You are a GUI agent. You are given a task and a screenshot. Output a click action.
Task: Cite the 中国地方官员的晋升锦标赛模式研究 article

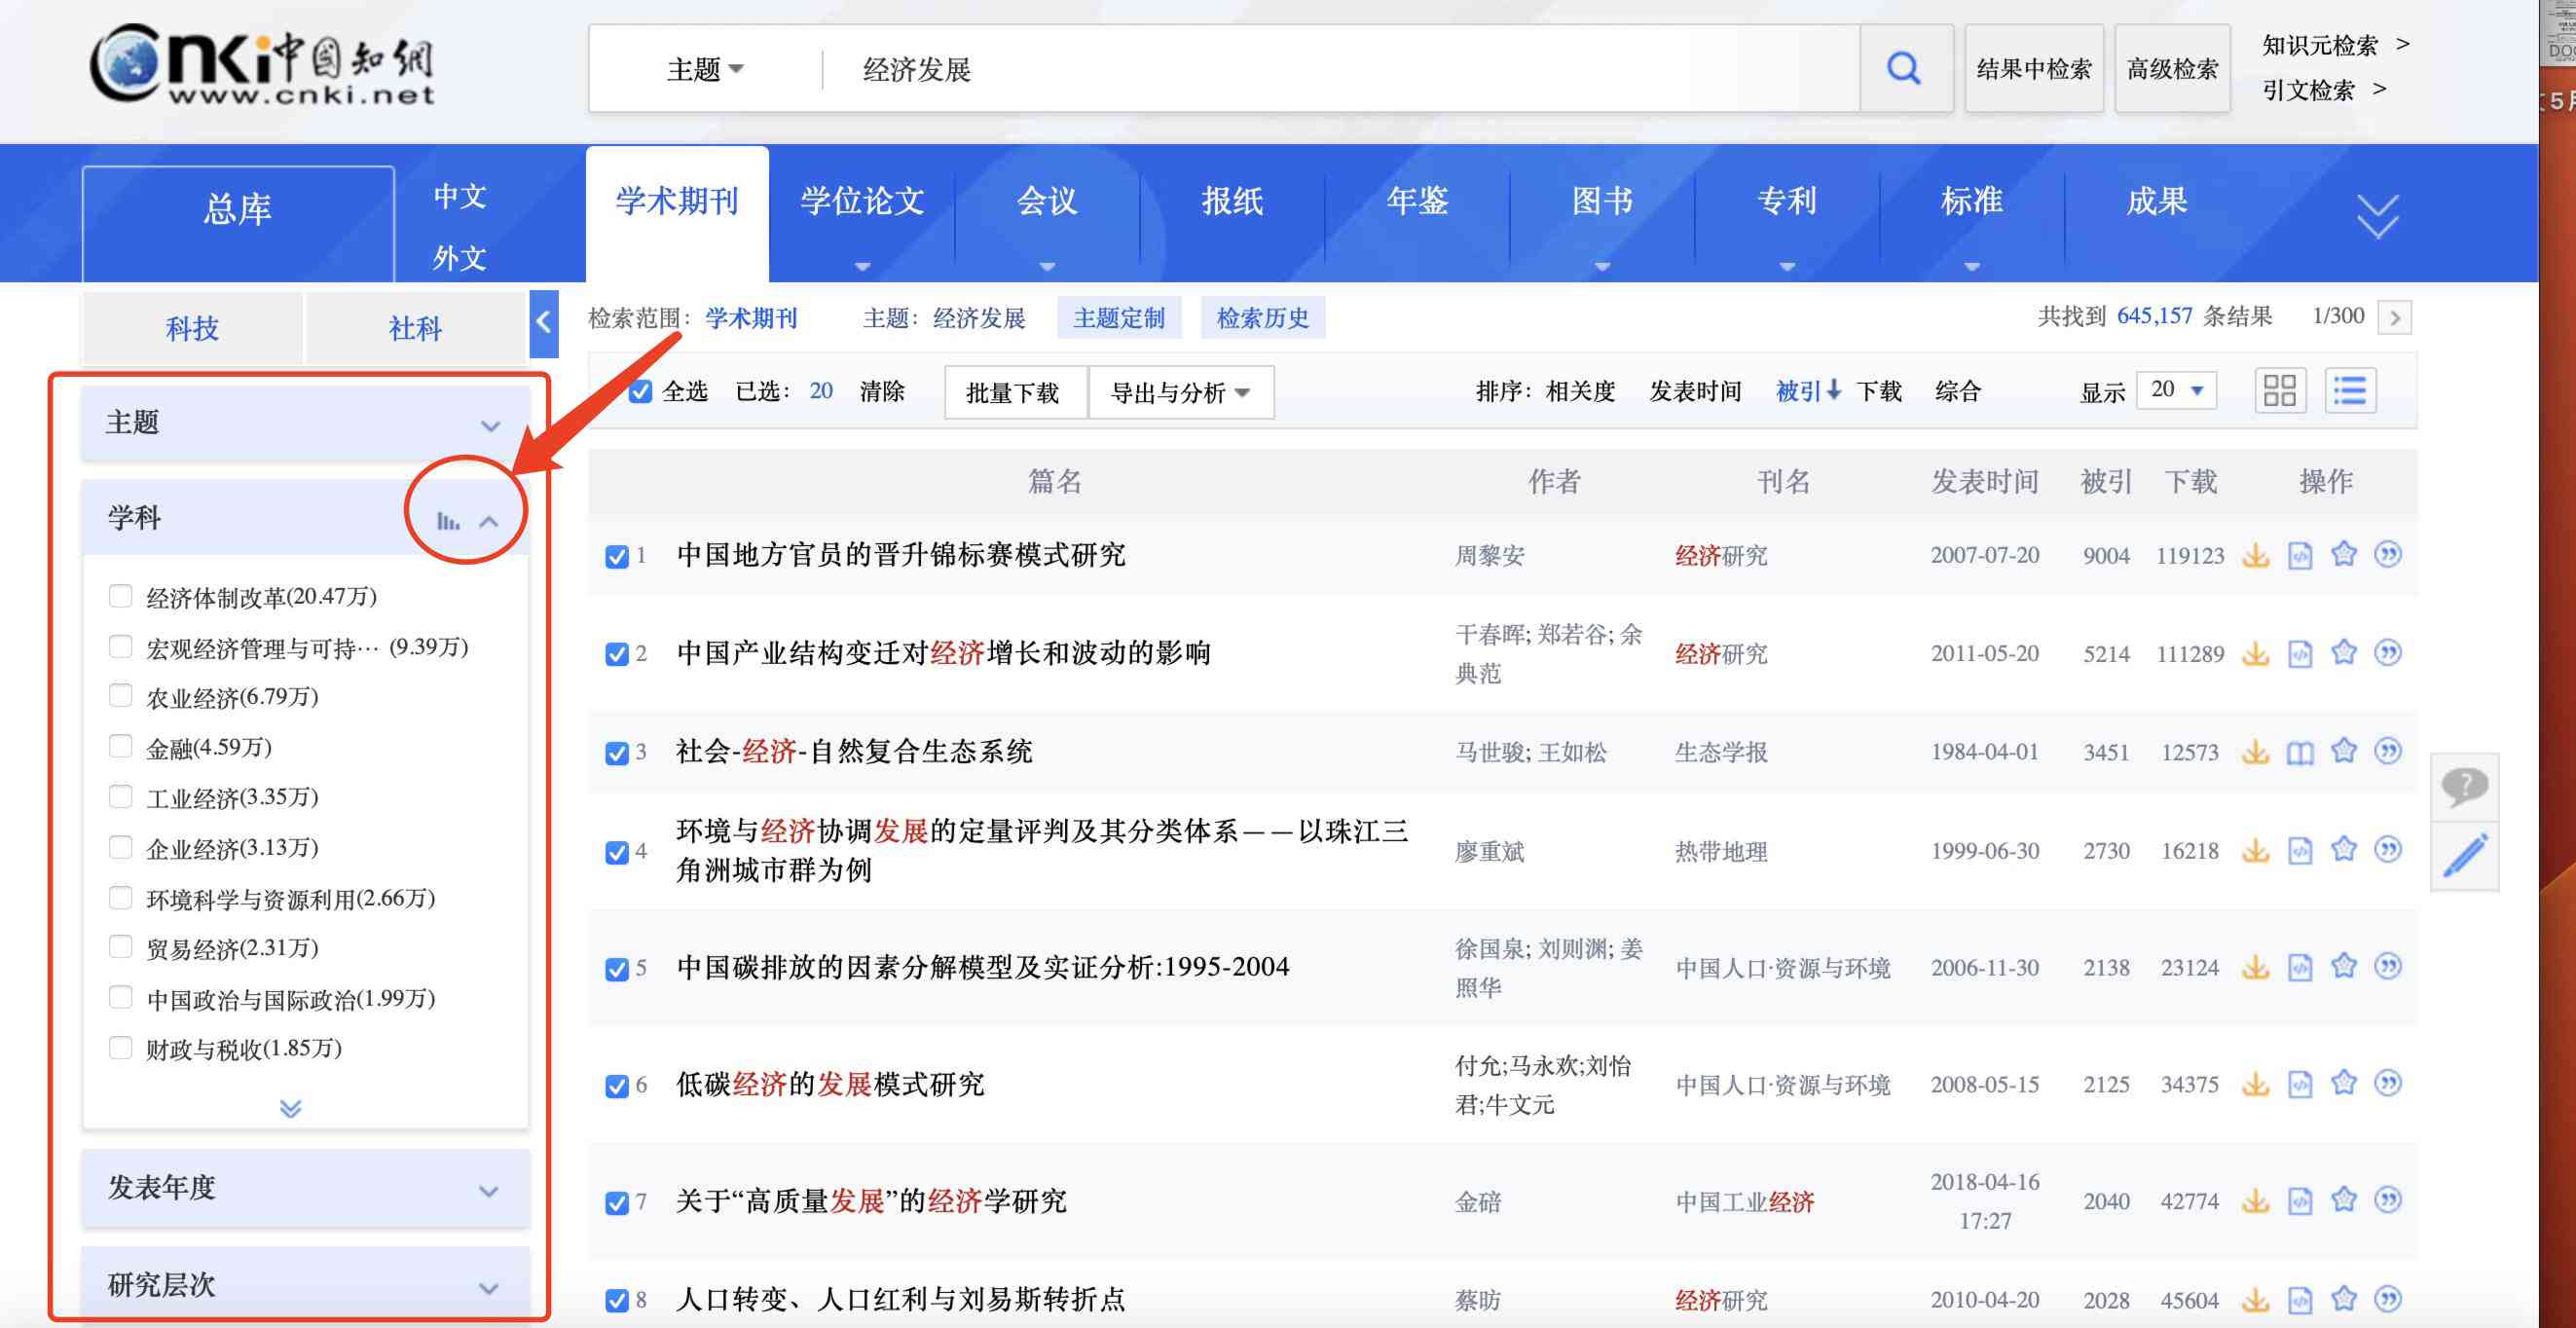2388,554
